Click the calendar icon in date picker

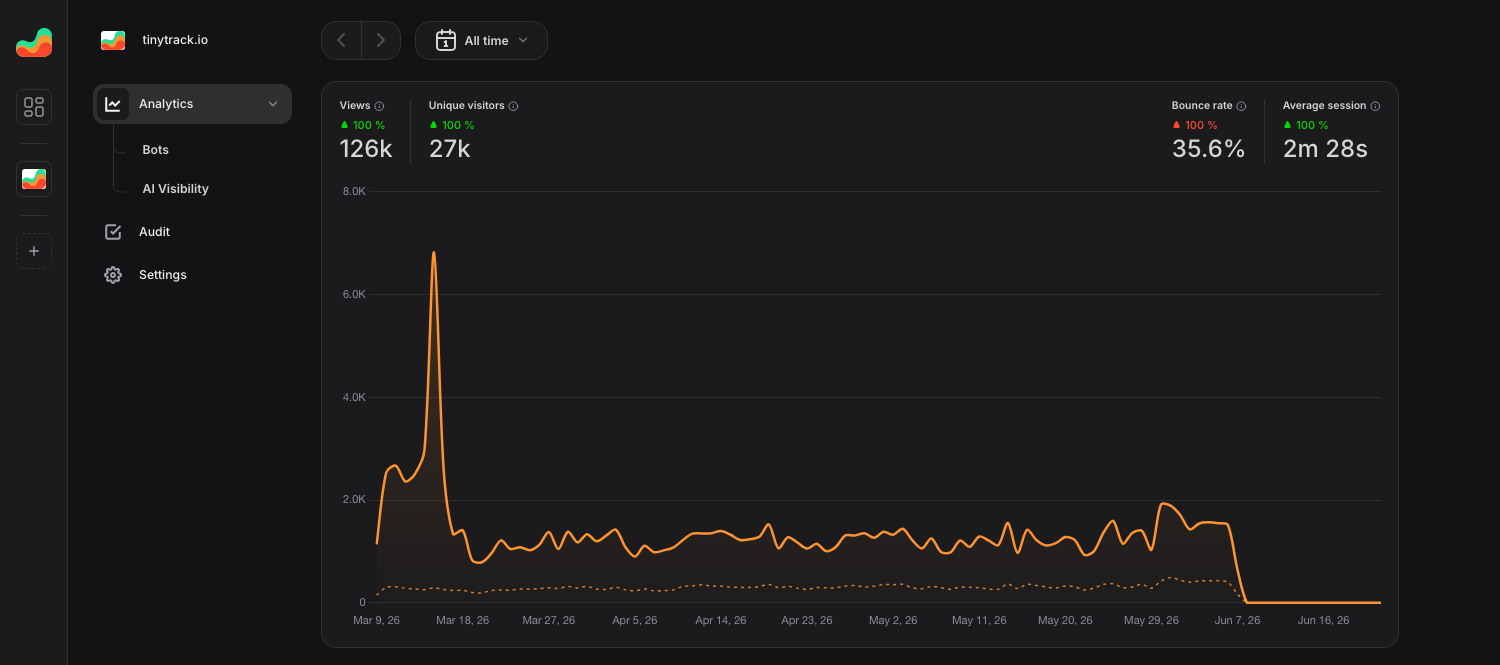pos(446,41)
